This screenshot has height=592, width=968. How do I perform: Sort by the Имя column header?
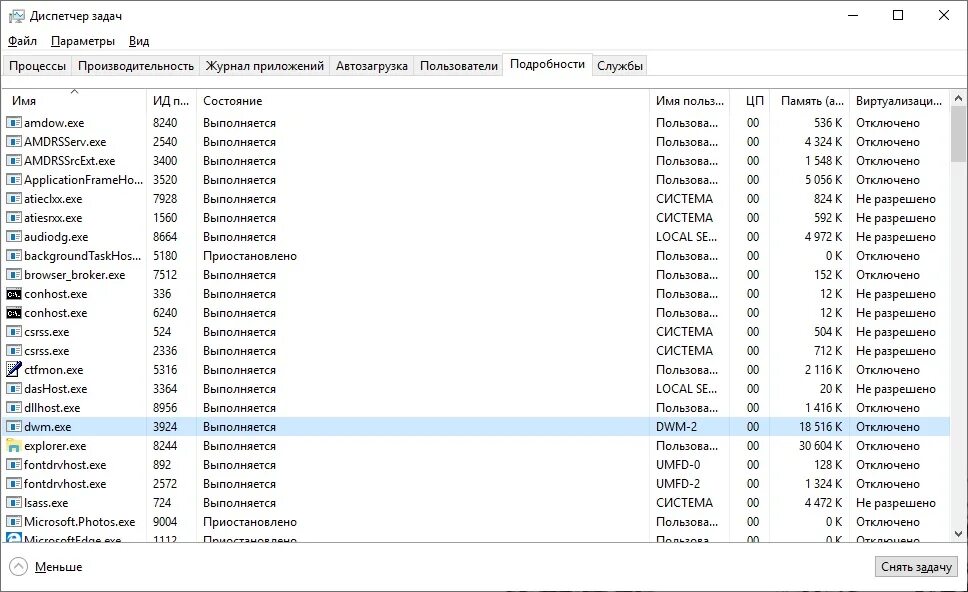click(x=75, y=101)
